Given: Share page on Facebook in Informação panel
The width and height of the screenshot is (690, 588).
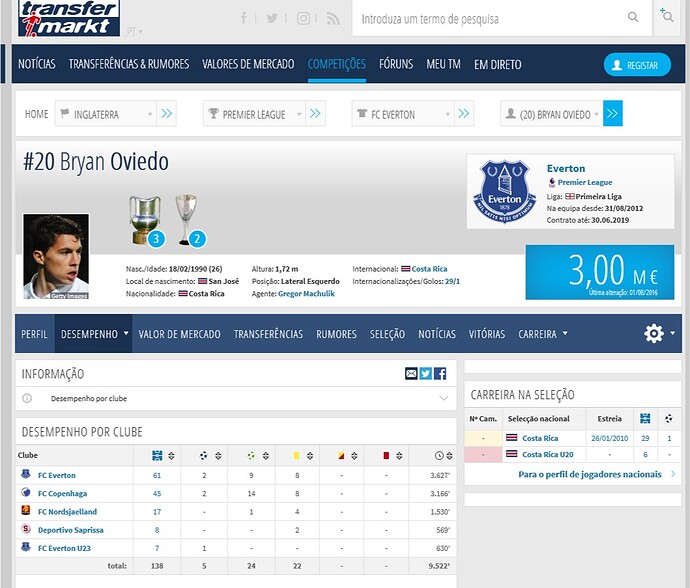Looking at the screenshot, I should coord(440,374).
